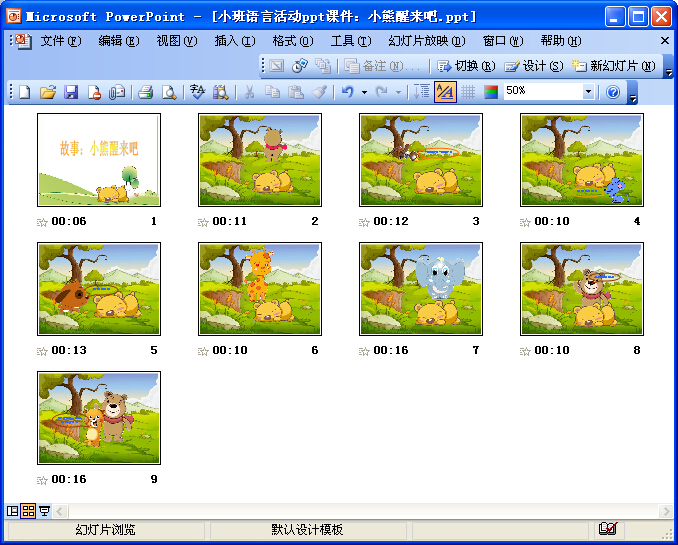The height and width of the screenshot is (545, 678).
Task: Click the 切换(R) transition button
Action: 466,66
